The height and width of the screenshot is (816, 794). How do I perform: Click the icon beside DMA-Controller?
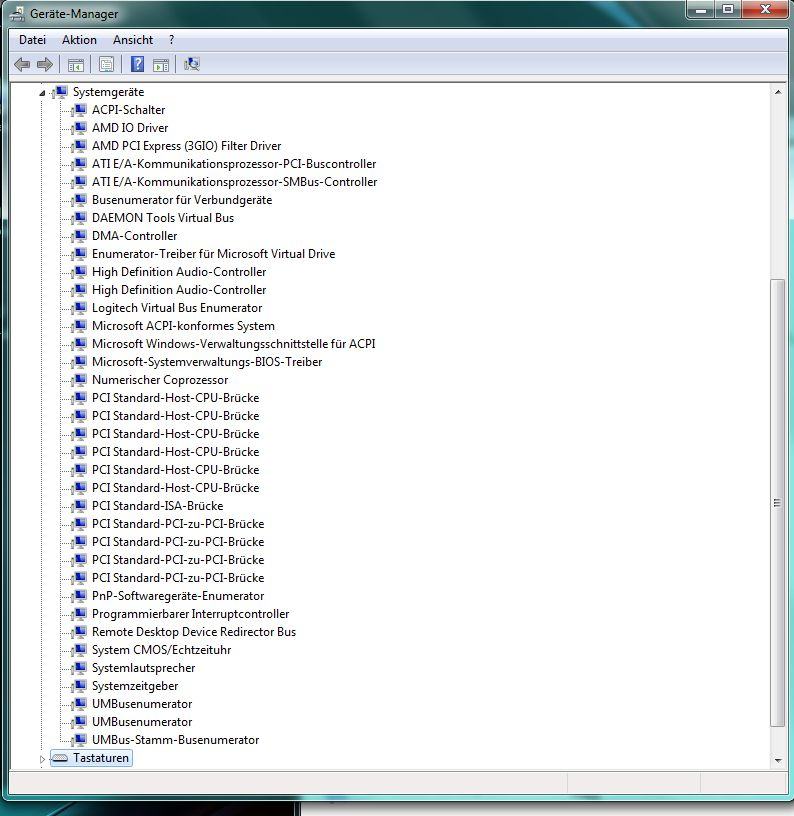pos(79,236)
